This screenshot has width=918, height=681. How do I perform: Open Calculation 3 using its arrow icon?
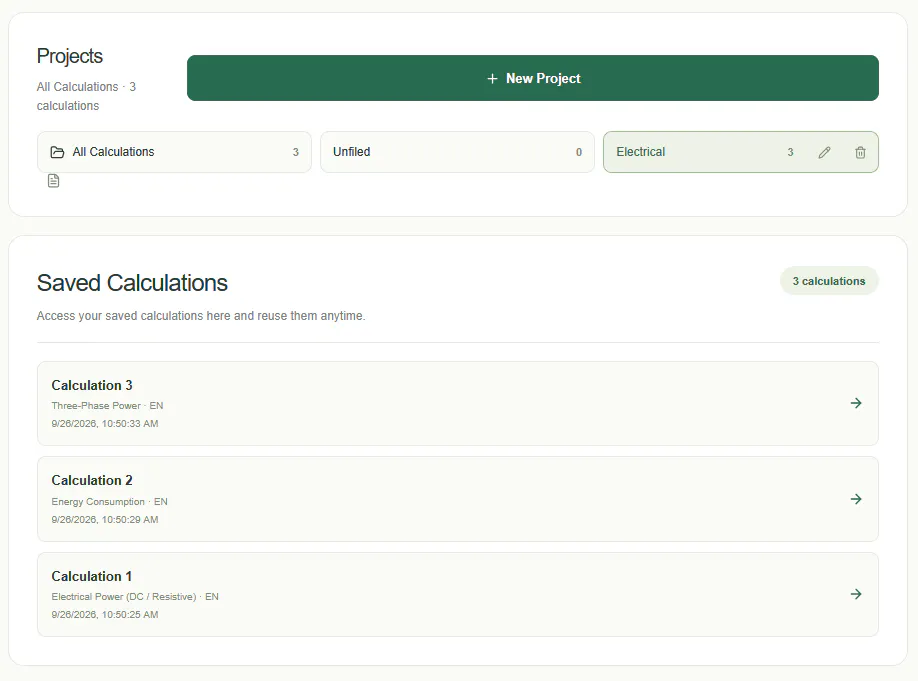[x=856, y=403]
